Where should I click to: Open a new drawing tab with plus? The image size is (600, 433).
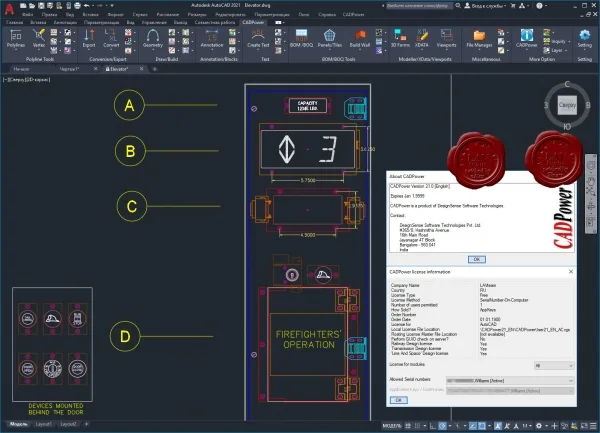[155, 69]
